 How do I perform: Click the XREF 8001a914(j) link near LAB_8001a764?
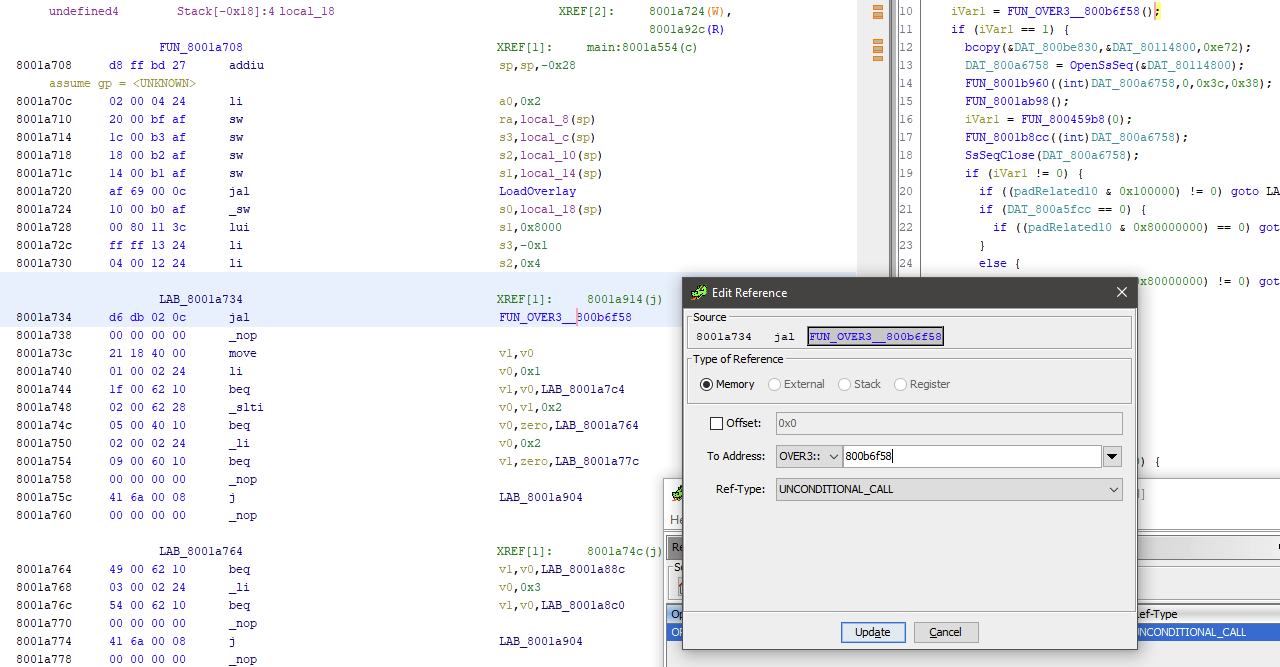click(x=625, y=298)
